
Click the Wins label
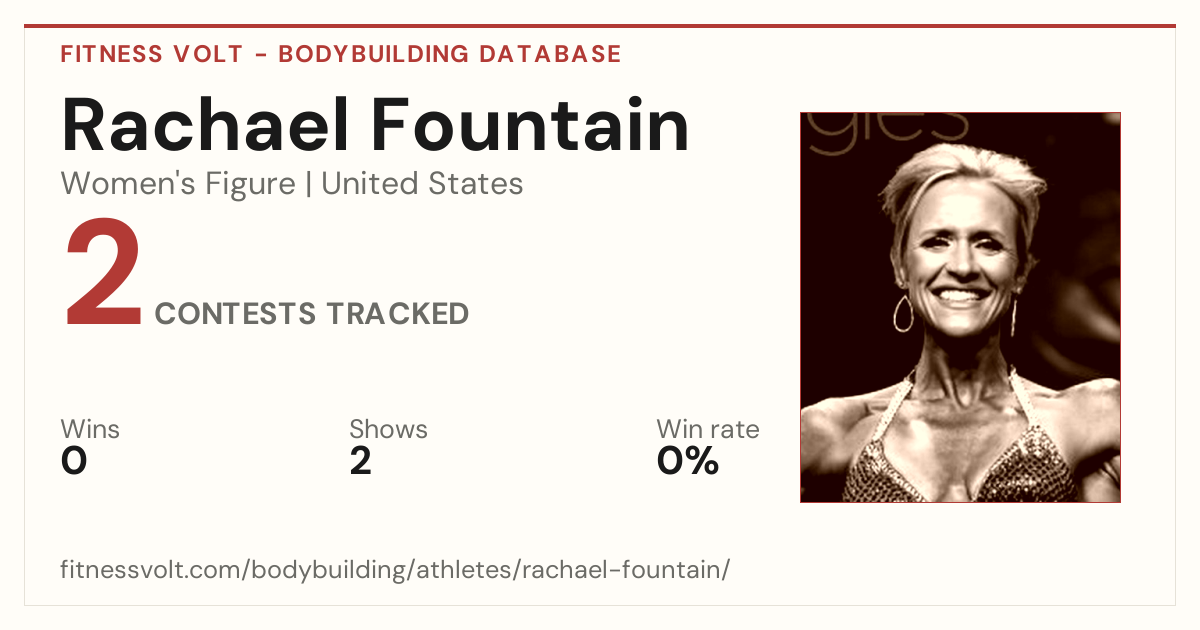coord(90,429)
